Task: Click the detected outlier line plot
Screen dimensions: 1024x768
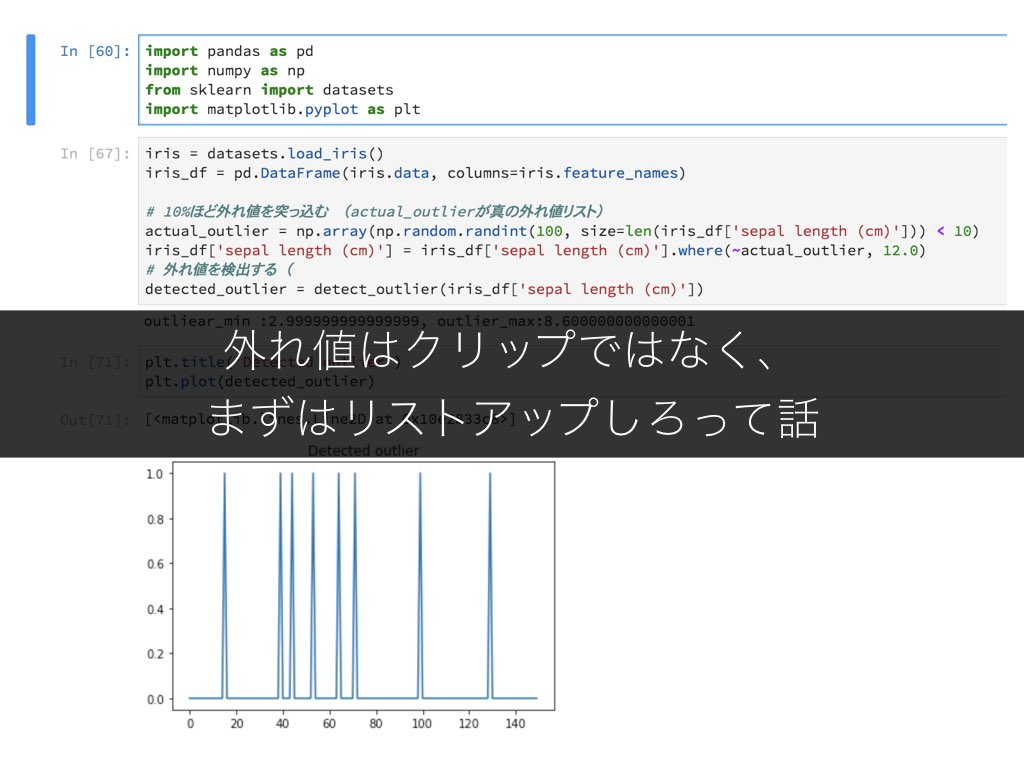Action: 364,586
